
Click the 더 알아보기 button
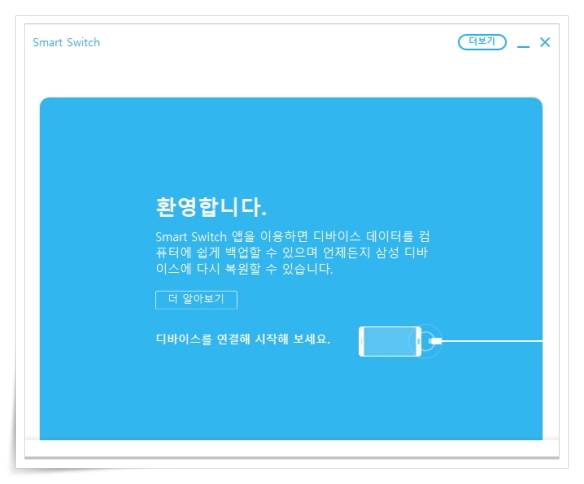[196, 300]
